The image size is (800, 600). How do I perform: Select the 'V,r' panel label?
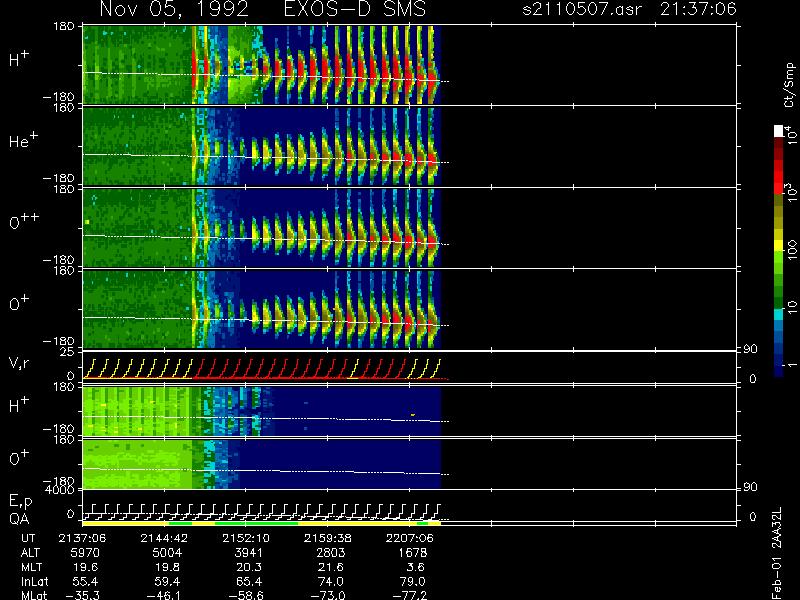(x=20, y=363)
